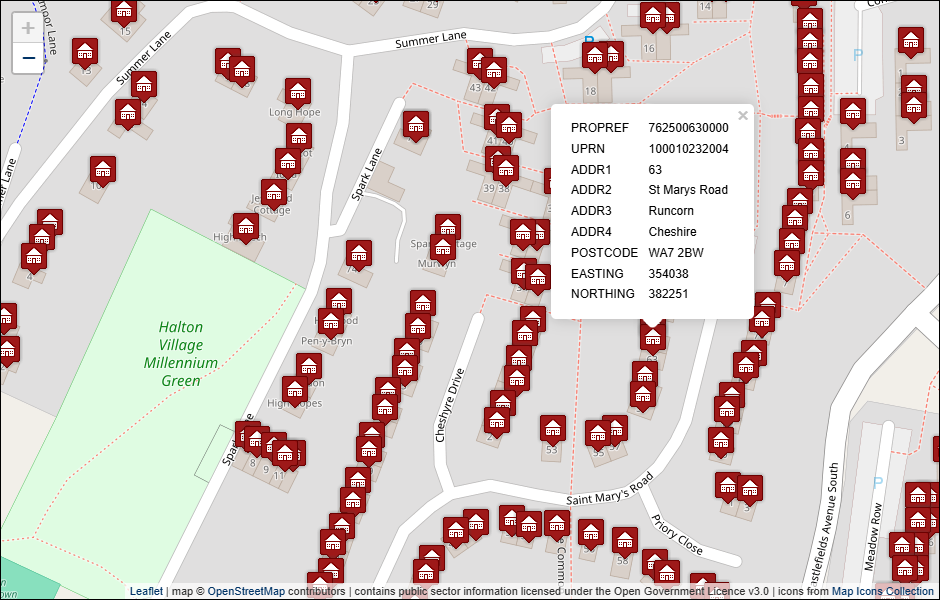
Task: Click marker above house 3 near Priory Close
Action: click(x=750, y=490)
